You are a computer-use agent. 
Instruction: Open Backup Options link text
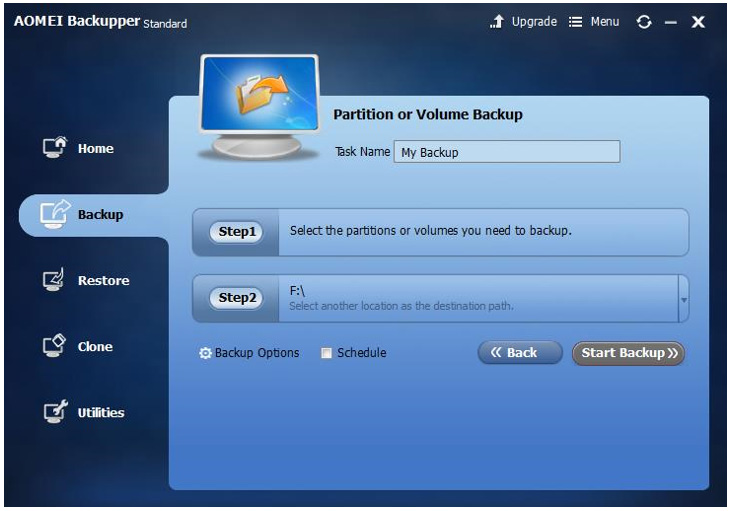257,352
